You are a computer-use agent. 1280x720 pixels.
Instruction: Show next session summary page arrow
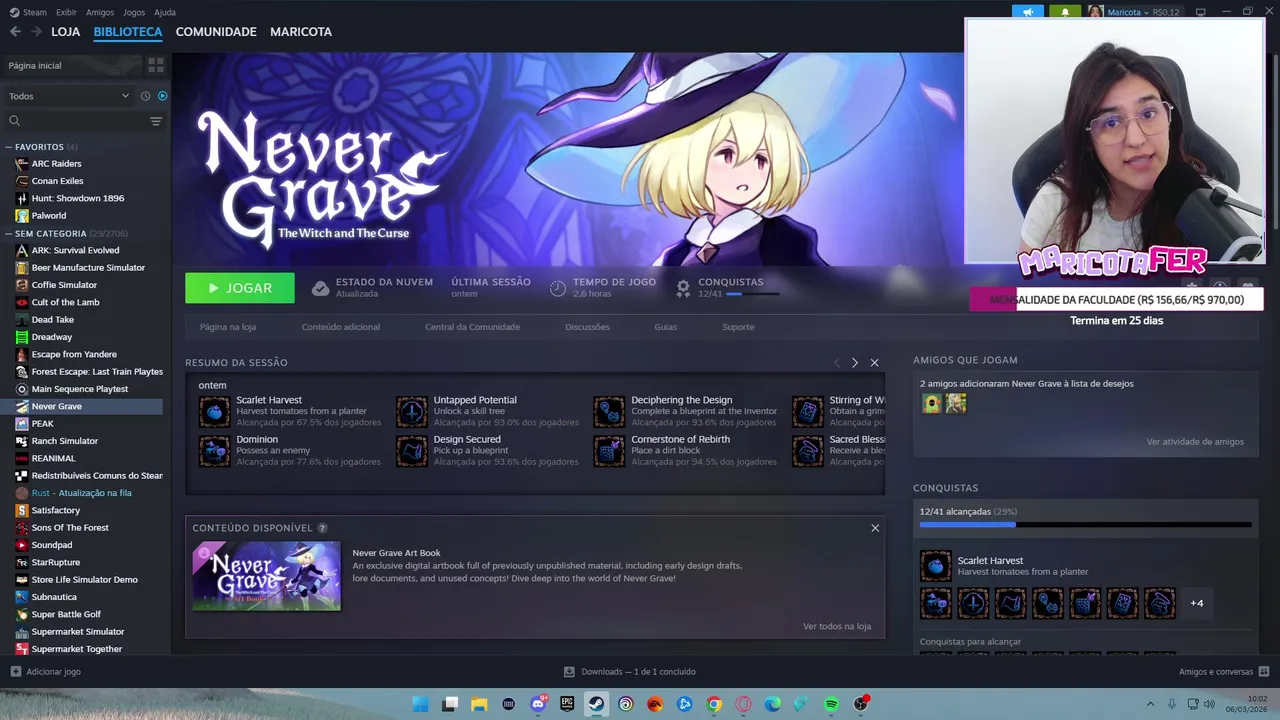(x=854, y=363)
